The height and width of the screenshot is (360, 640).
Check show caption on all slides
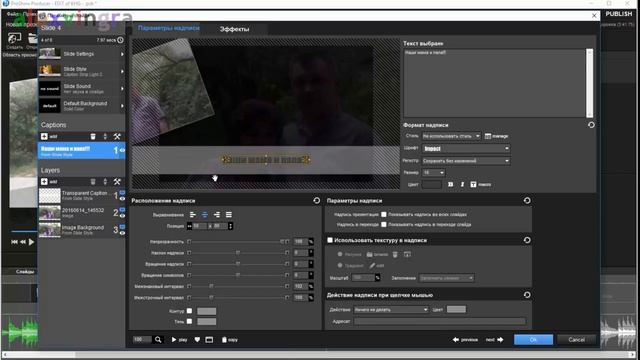384,214
